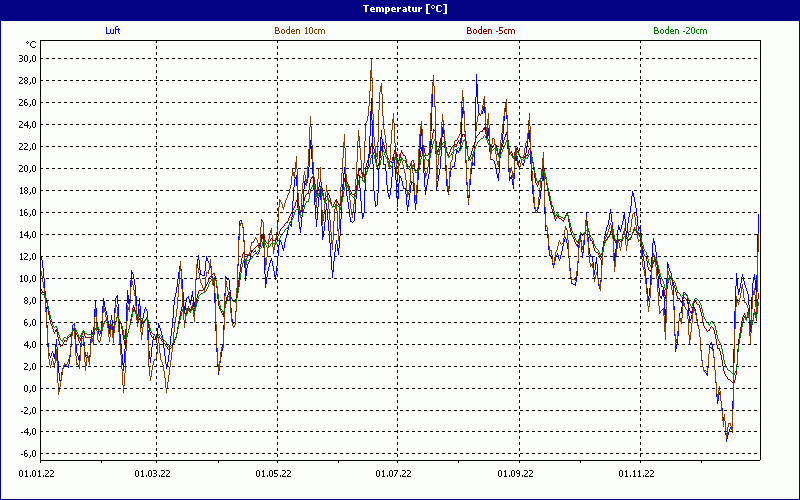
Task: Select the 01.07.22 date axis label
Action: [394, 473]
